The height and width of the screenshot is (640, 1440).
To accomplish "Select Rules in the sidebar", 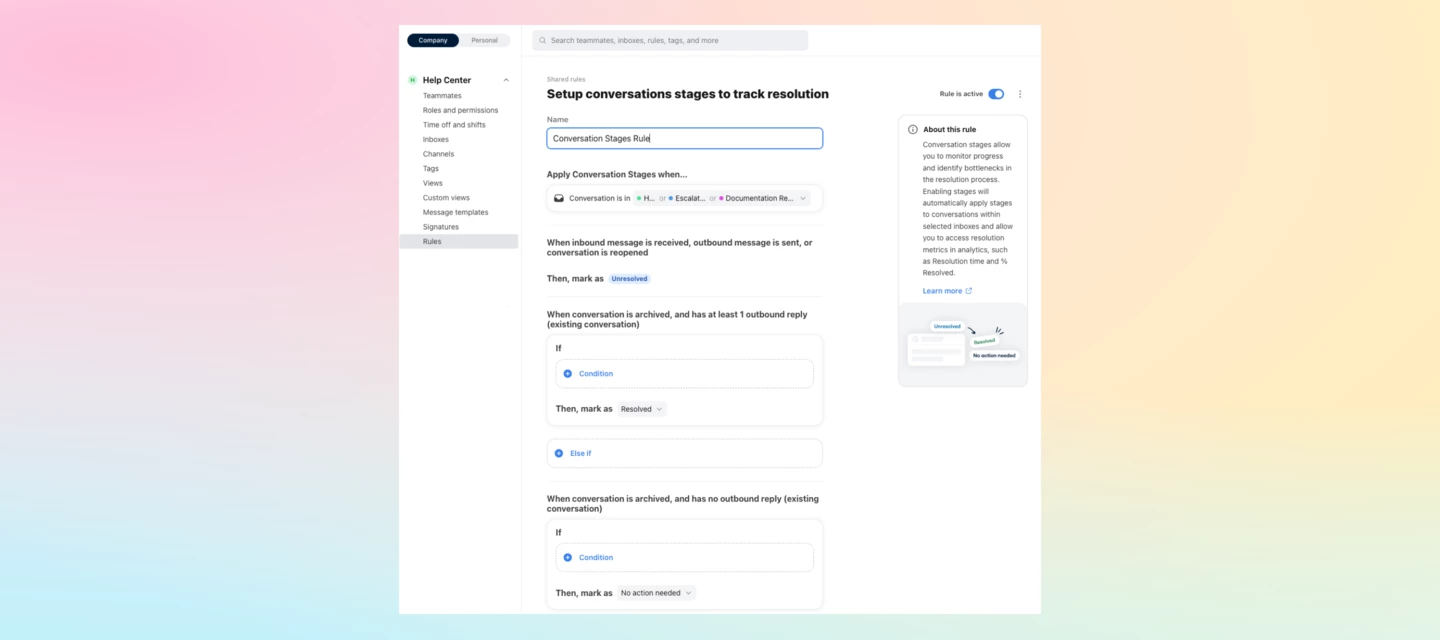I will [459, 241].
